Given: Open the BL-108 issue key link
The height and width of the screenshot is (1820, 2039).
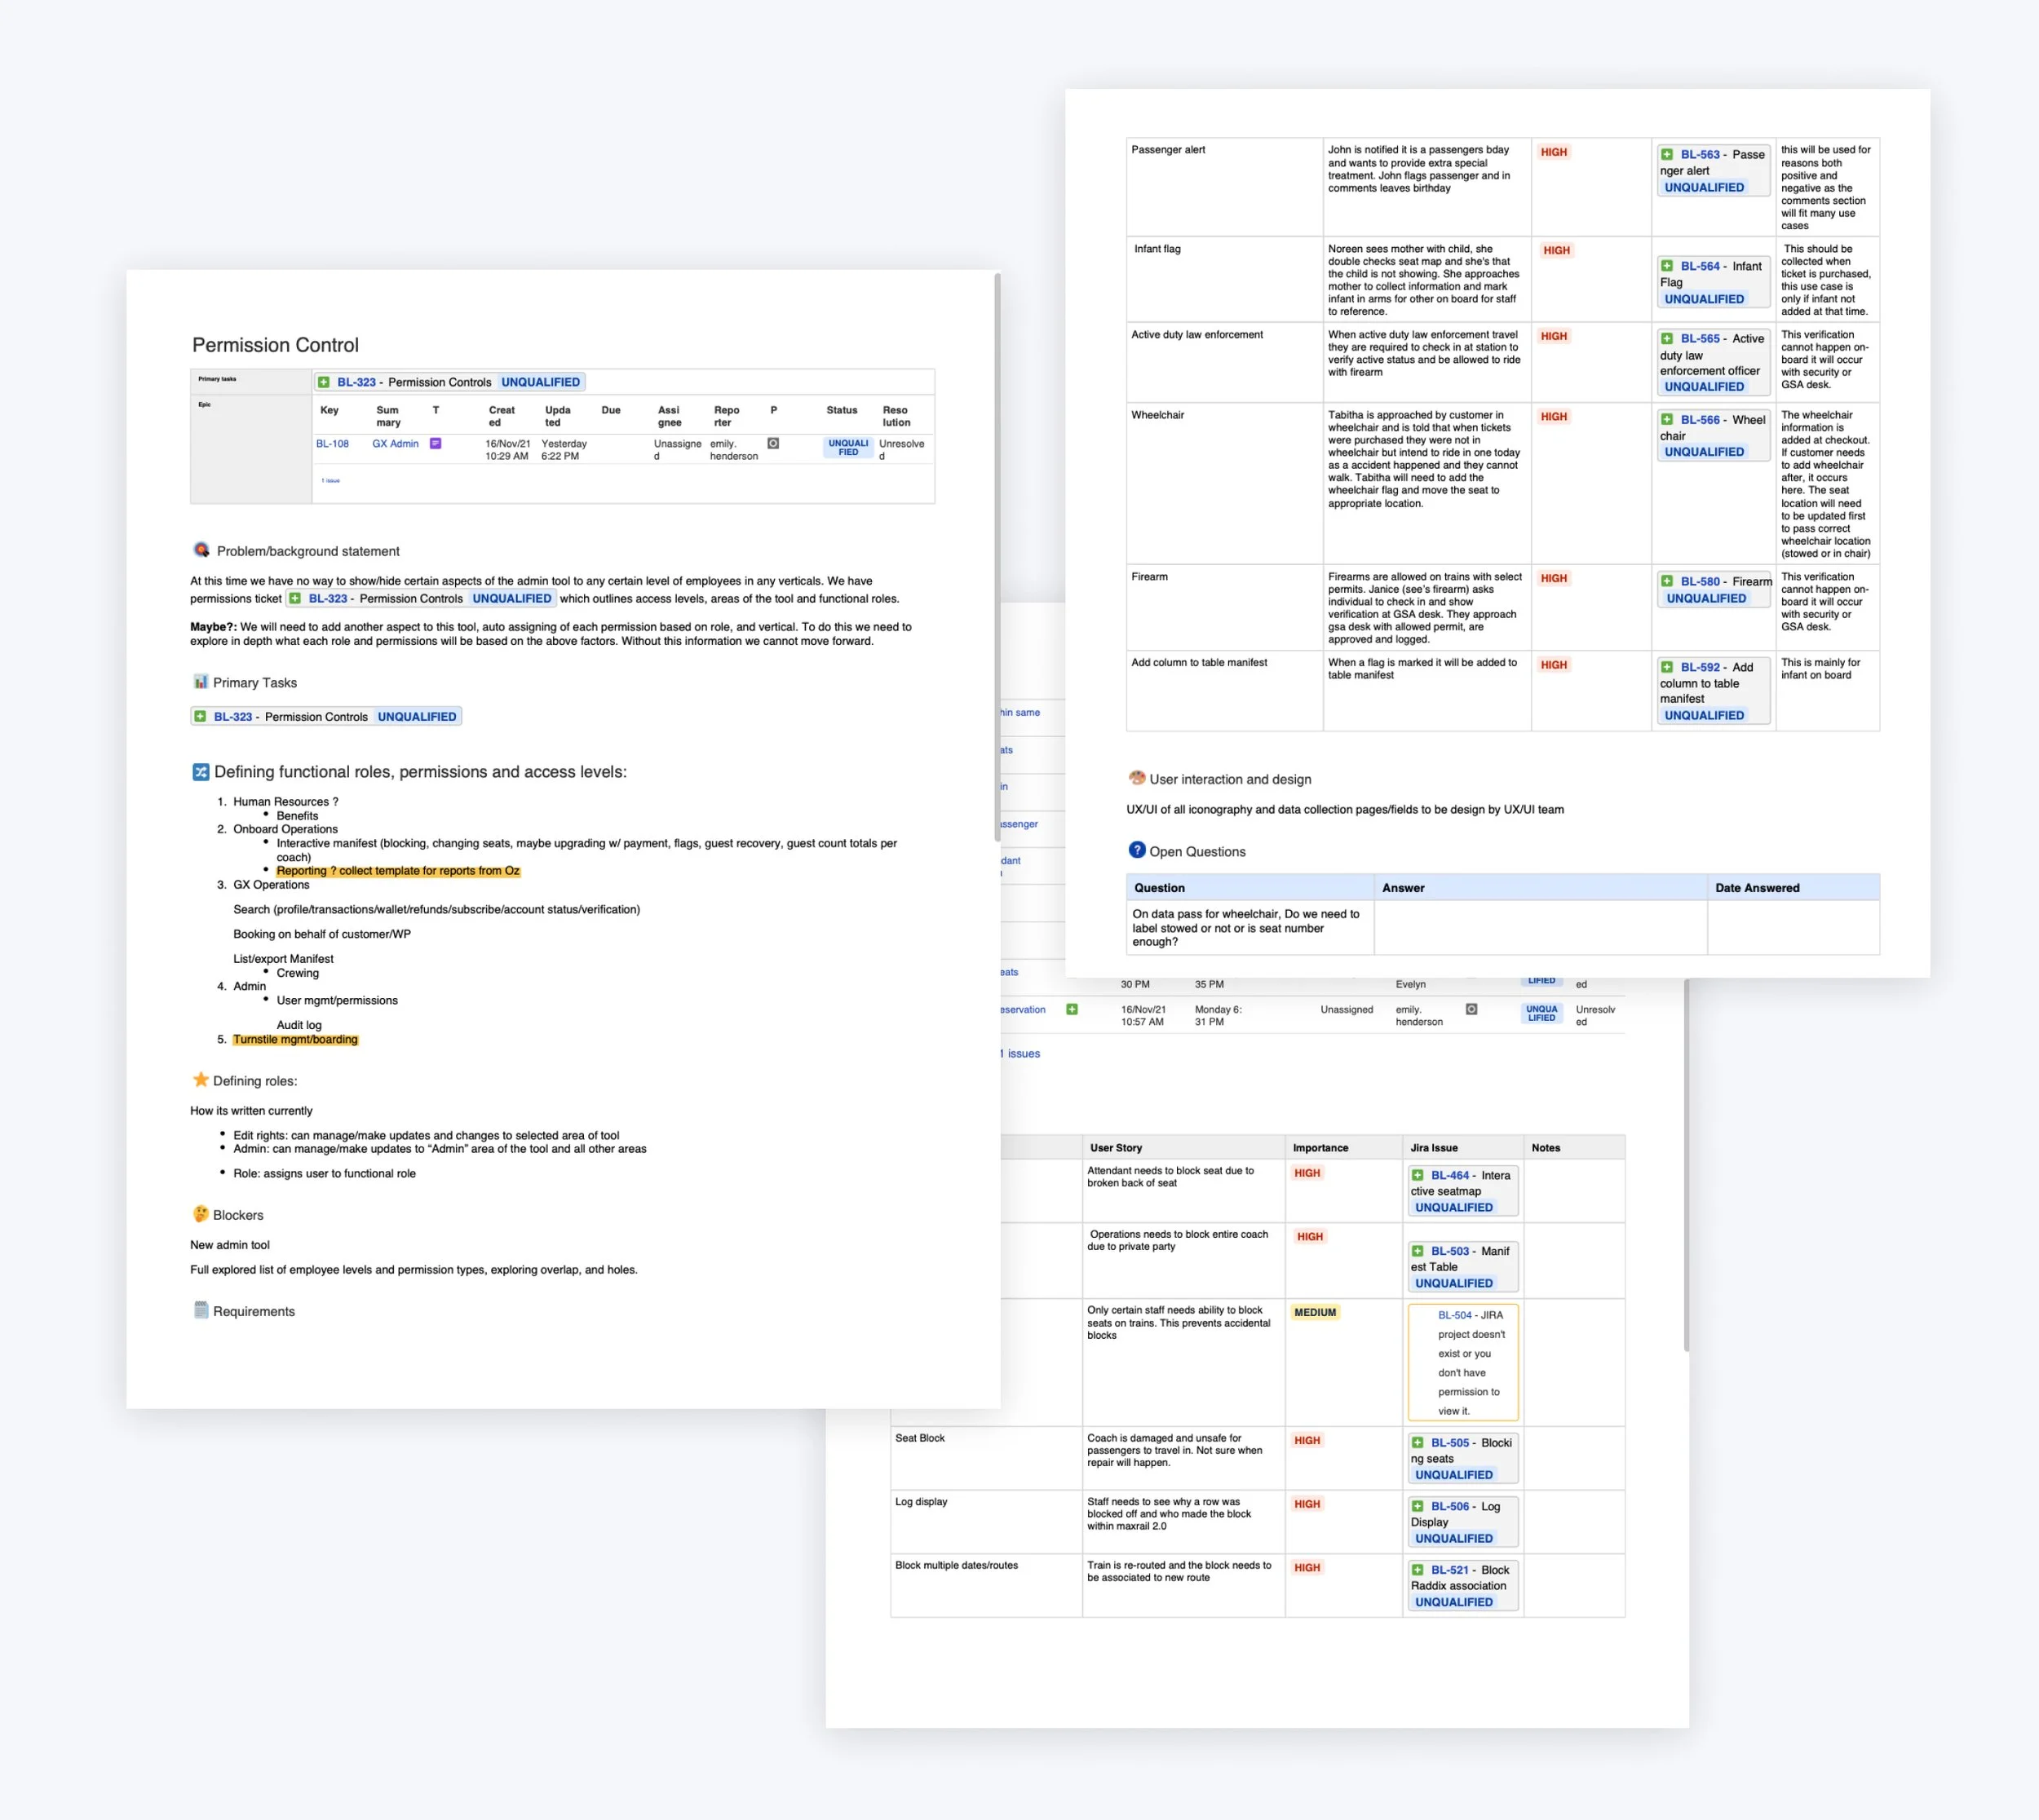Looking at the screenshot, I should tap(332, 444).
